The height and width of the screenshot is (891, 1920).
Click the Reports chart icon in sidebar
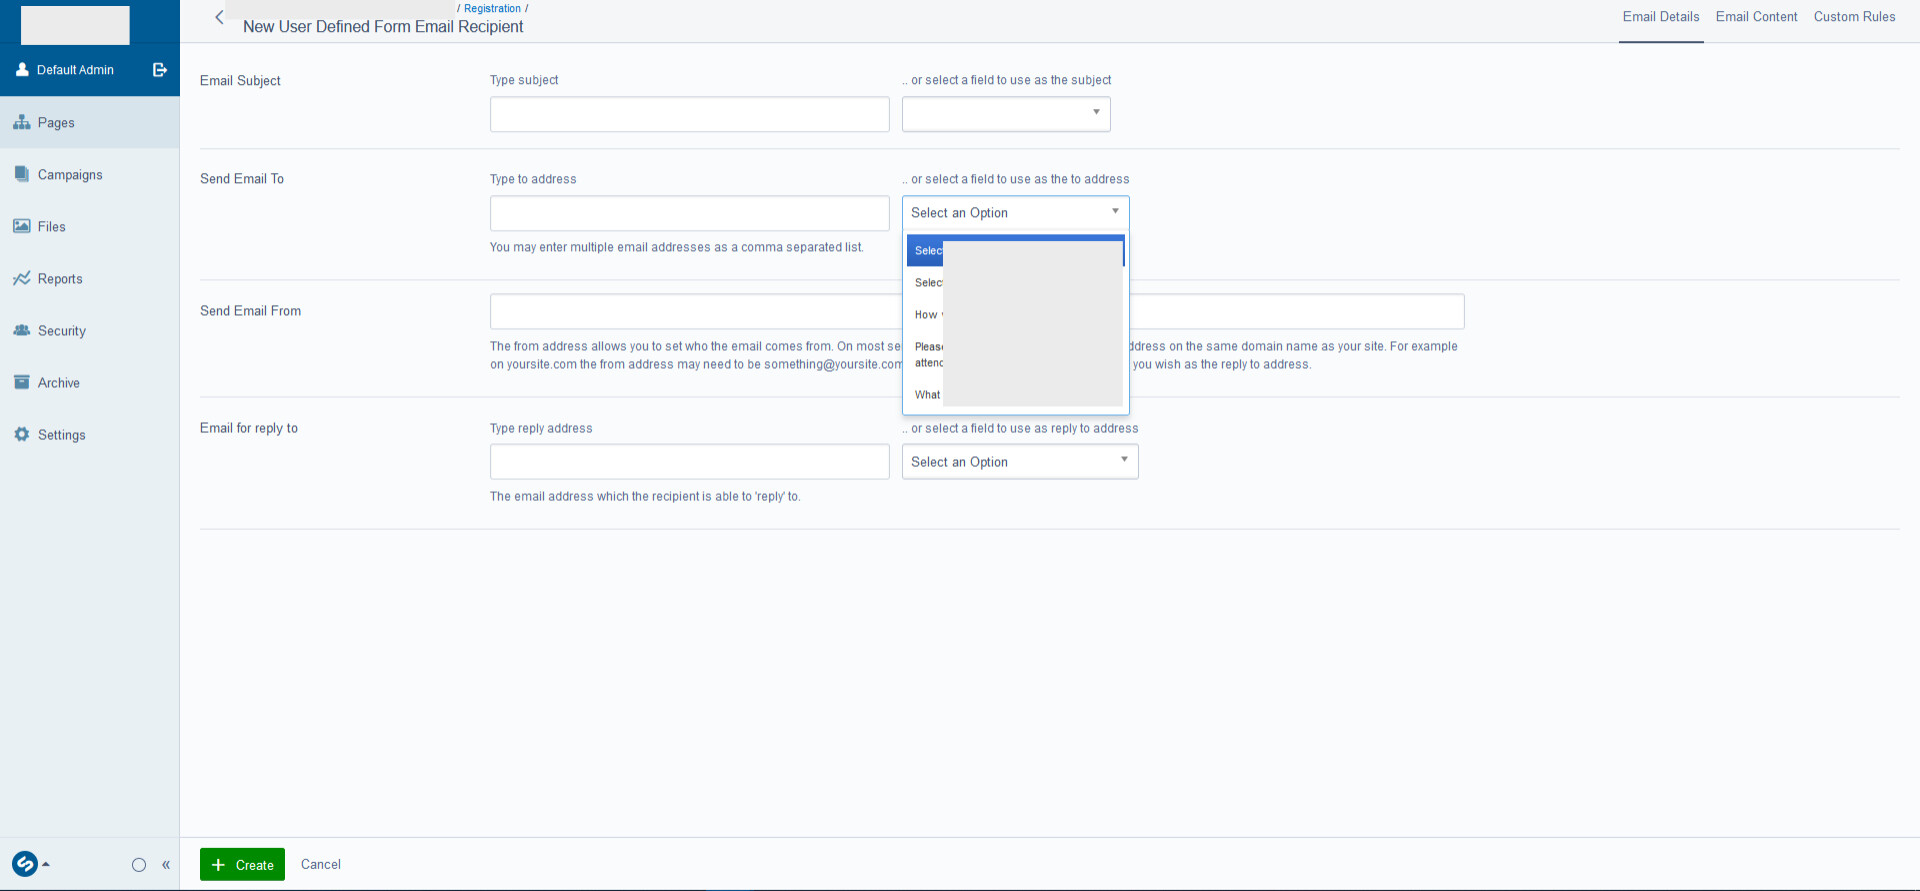tap(21, 278)
